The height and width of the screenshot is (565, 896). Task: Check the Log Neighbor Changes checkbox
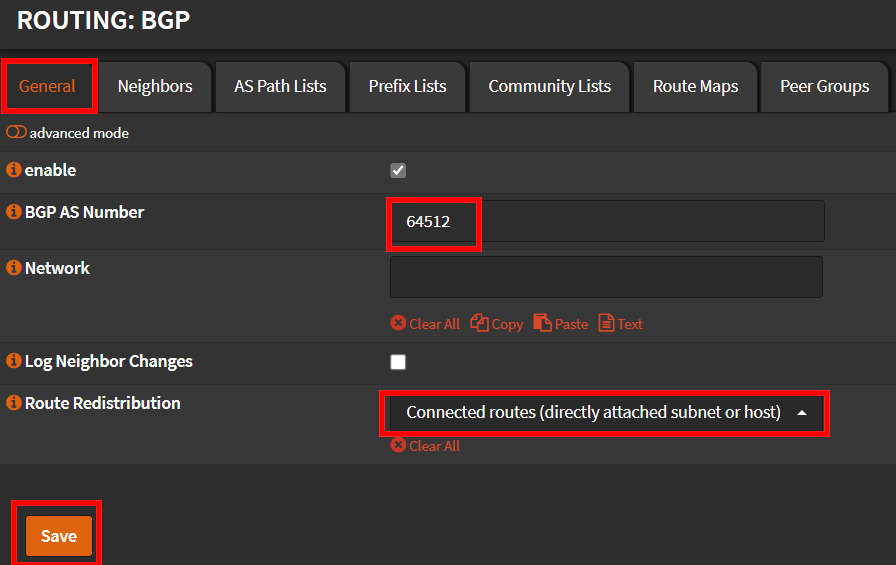tap(398, 362)
